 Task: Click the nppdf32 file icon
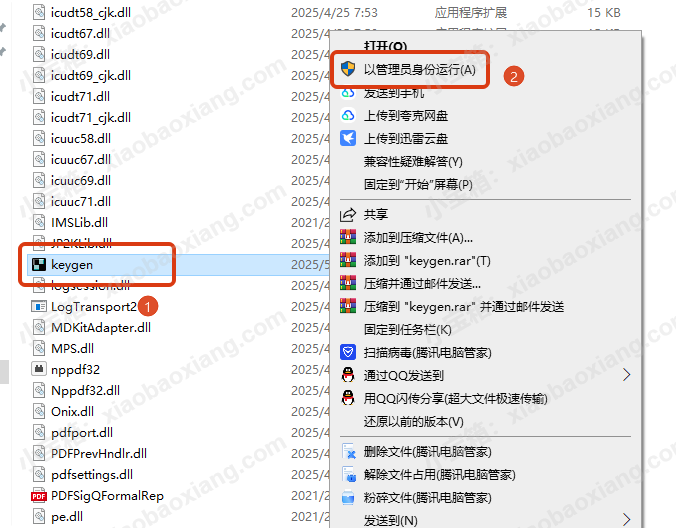pyautogui.click(x=39, y=369)
